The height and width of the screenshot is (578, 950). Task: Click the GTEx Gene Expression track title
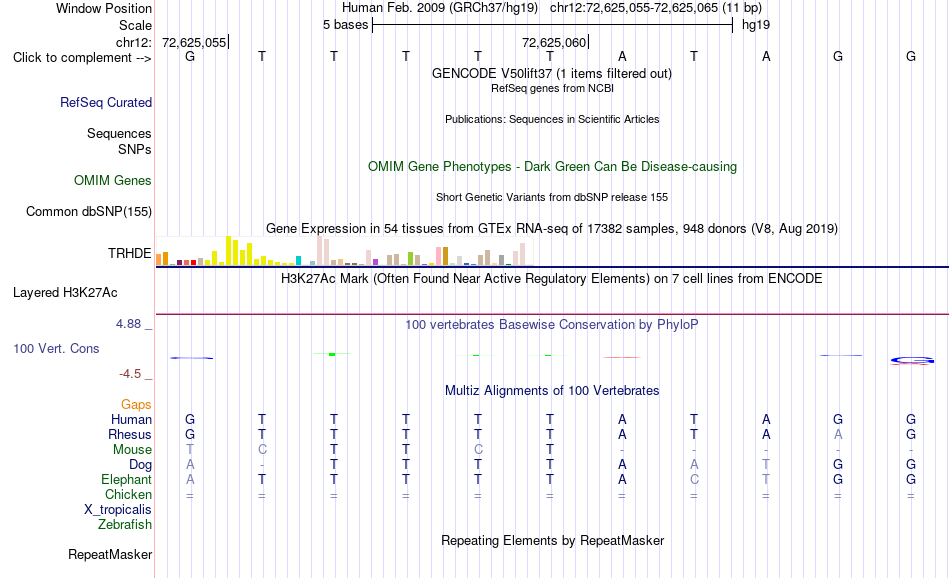(551, 228)
